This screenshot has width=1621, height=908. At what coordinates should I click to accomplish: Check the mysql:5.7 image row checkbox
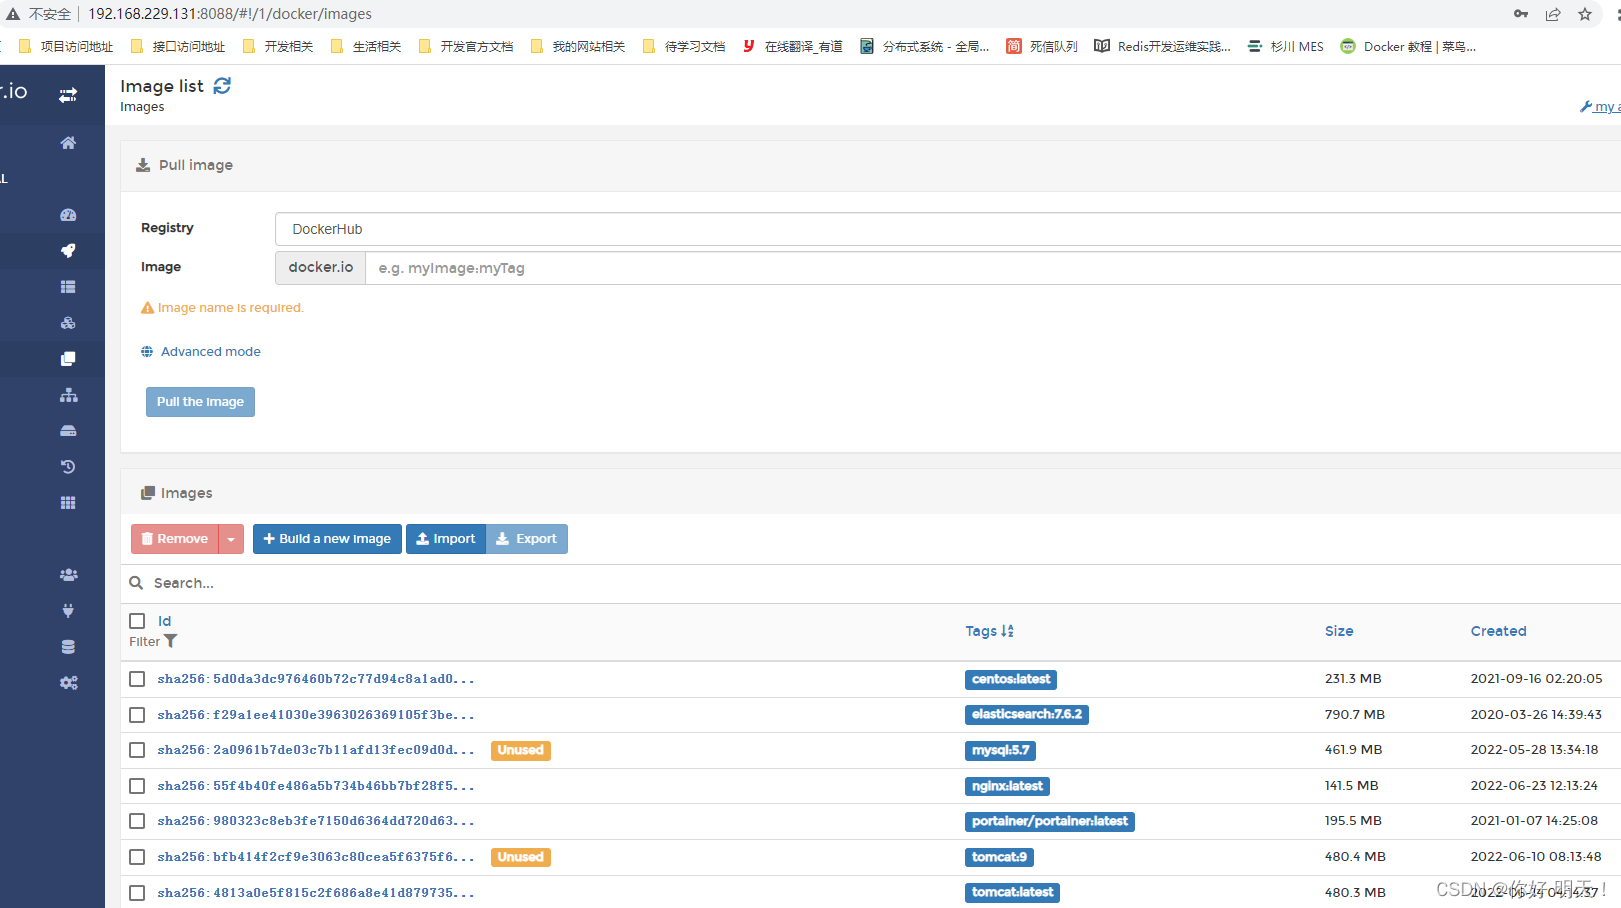(137, 750)
